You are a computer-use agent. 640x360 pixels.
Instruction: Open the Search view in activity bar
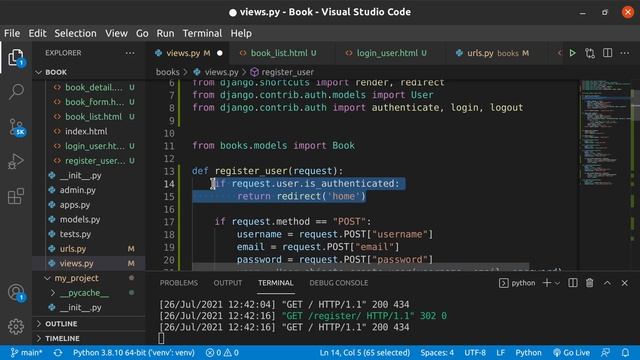point(16,91)
